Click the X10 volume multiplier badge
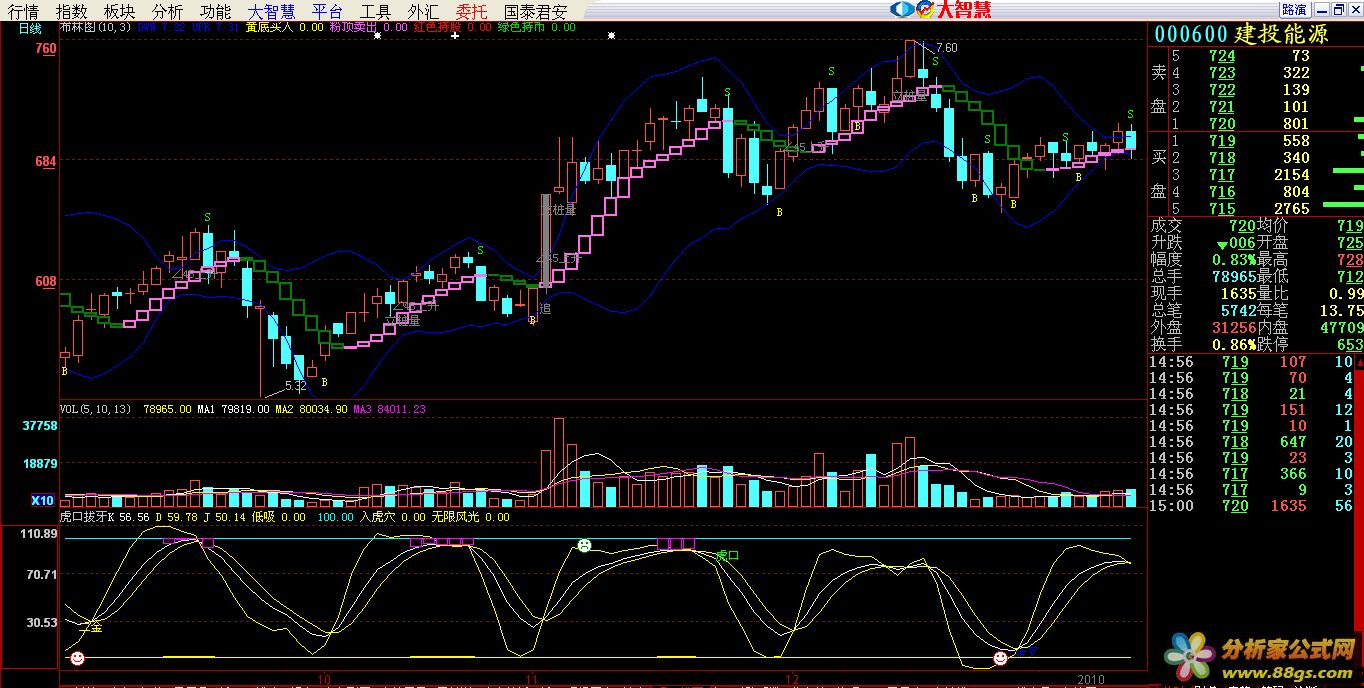The width and height of the screenshot is (1364, 688). [42, 501]
